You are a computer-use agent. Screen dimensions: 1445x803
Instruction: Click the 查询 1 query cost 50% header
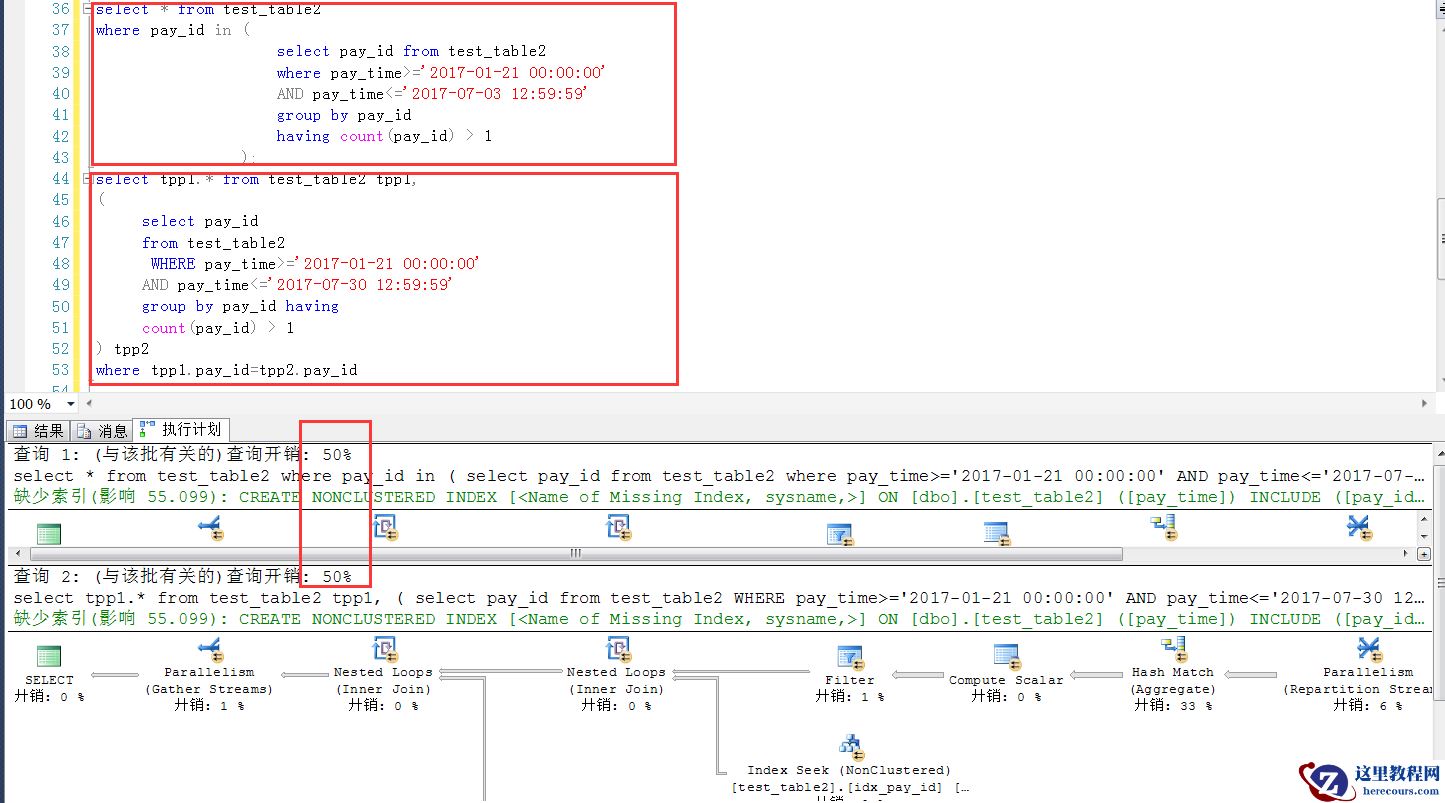pyautogui.click(x=183, y=454)
